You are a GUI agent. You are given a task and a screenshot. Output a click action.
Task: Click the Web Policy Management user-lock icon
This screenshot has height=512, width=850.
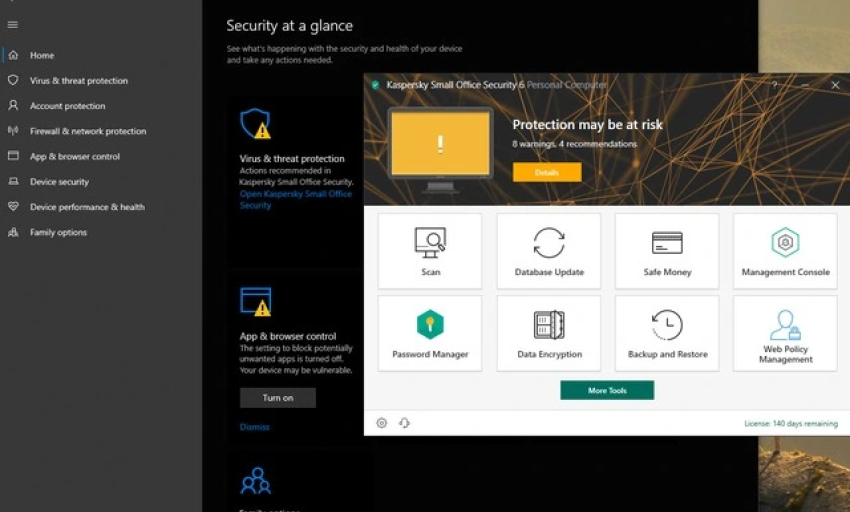[x=785, y=325]
